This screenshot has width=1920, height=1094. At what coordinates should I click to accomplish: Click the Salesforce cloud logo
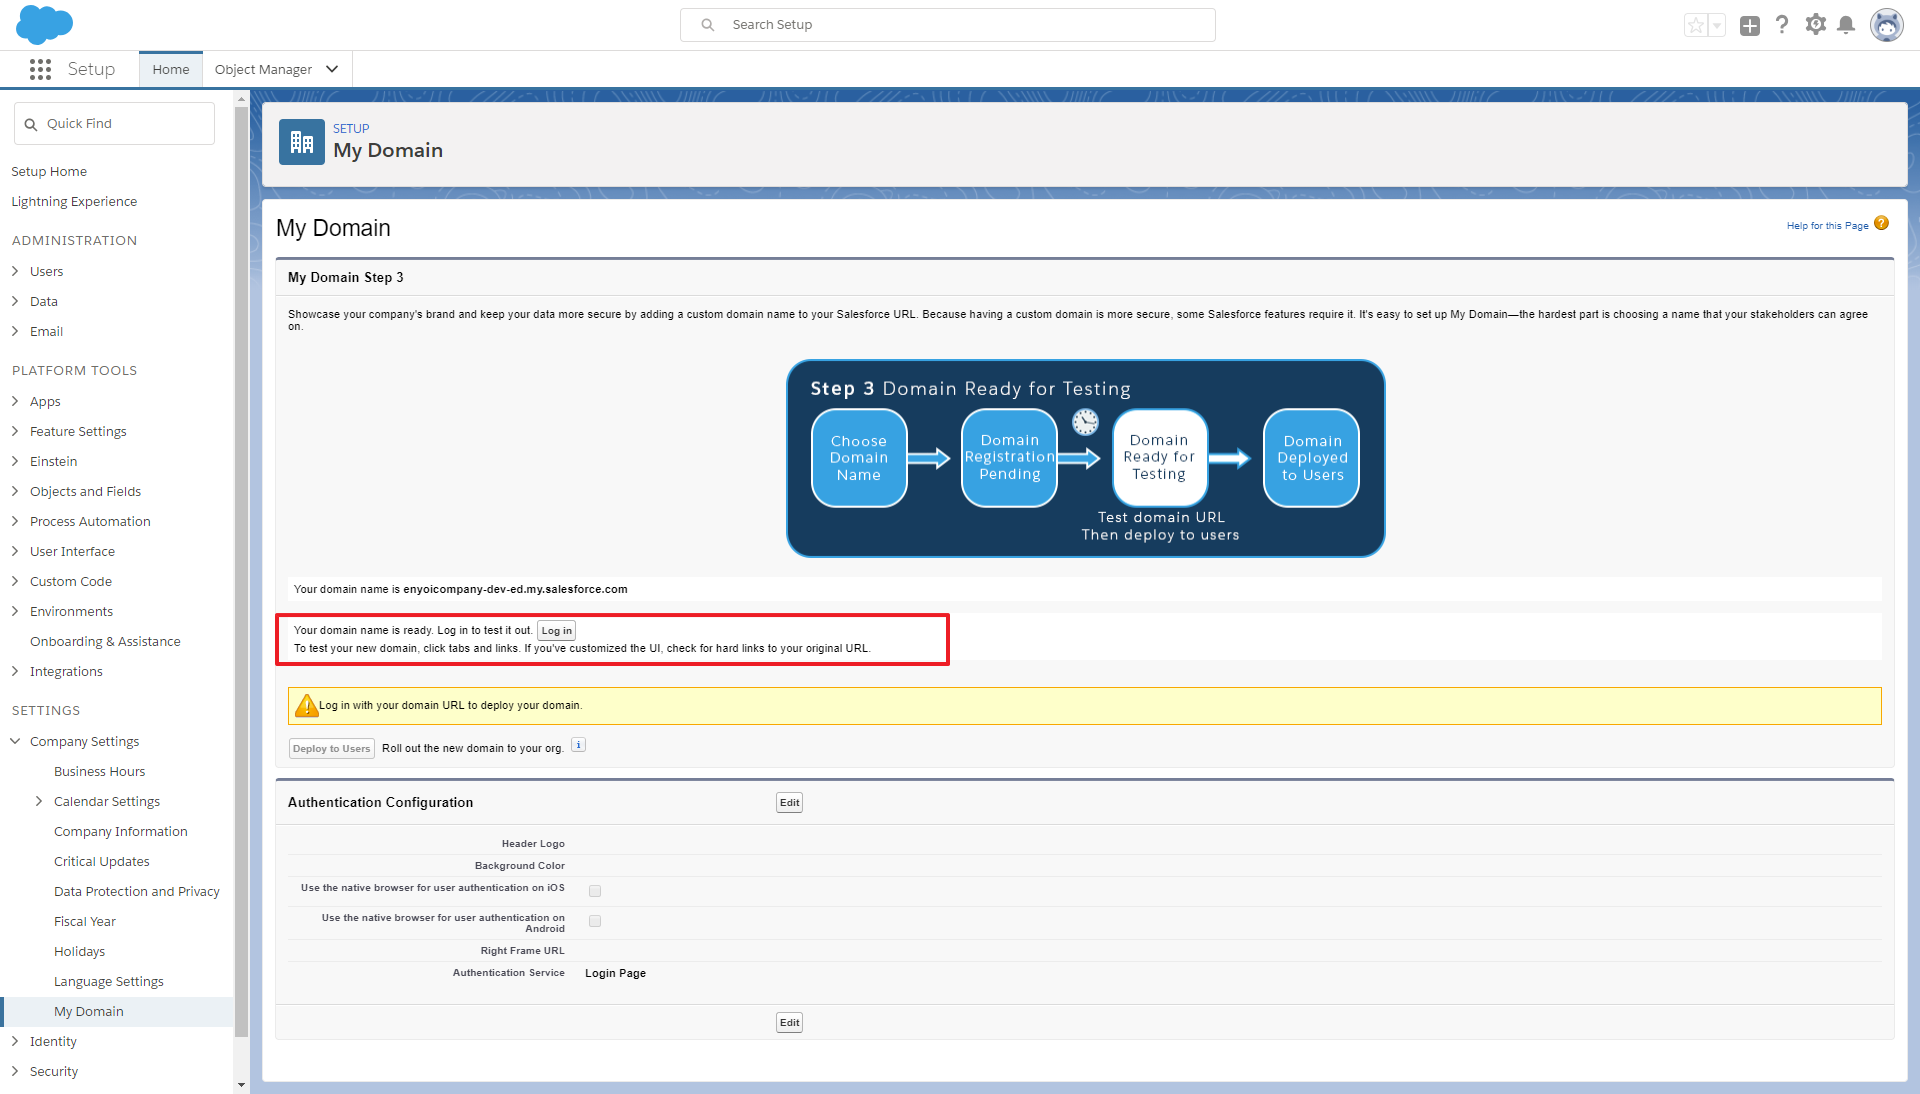point(44,25)
